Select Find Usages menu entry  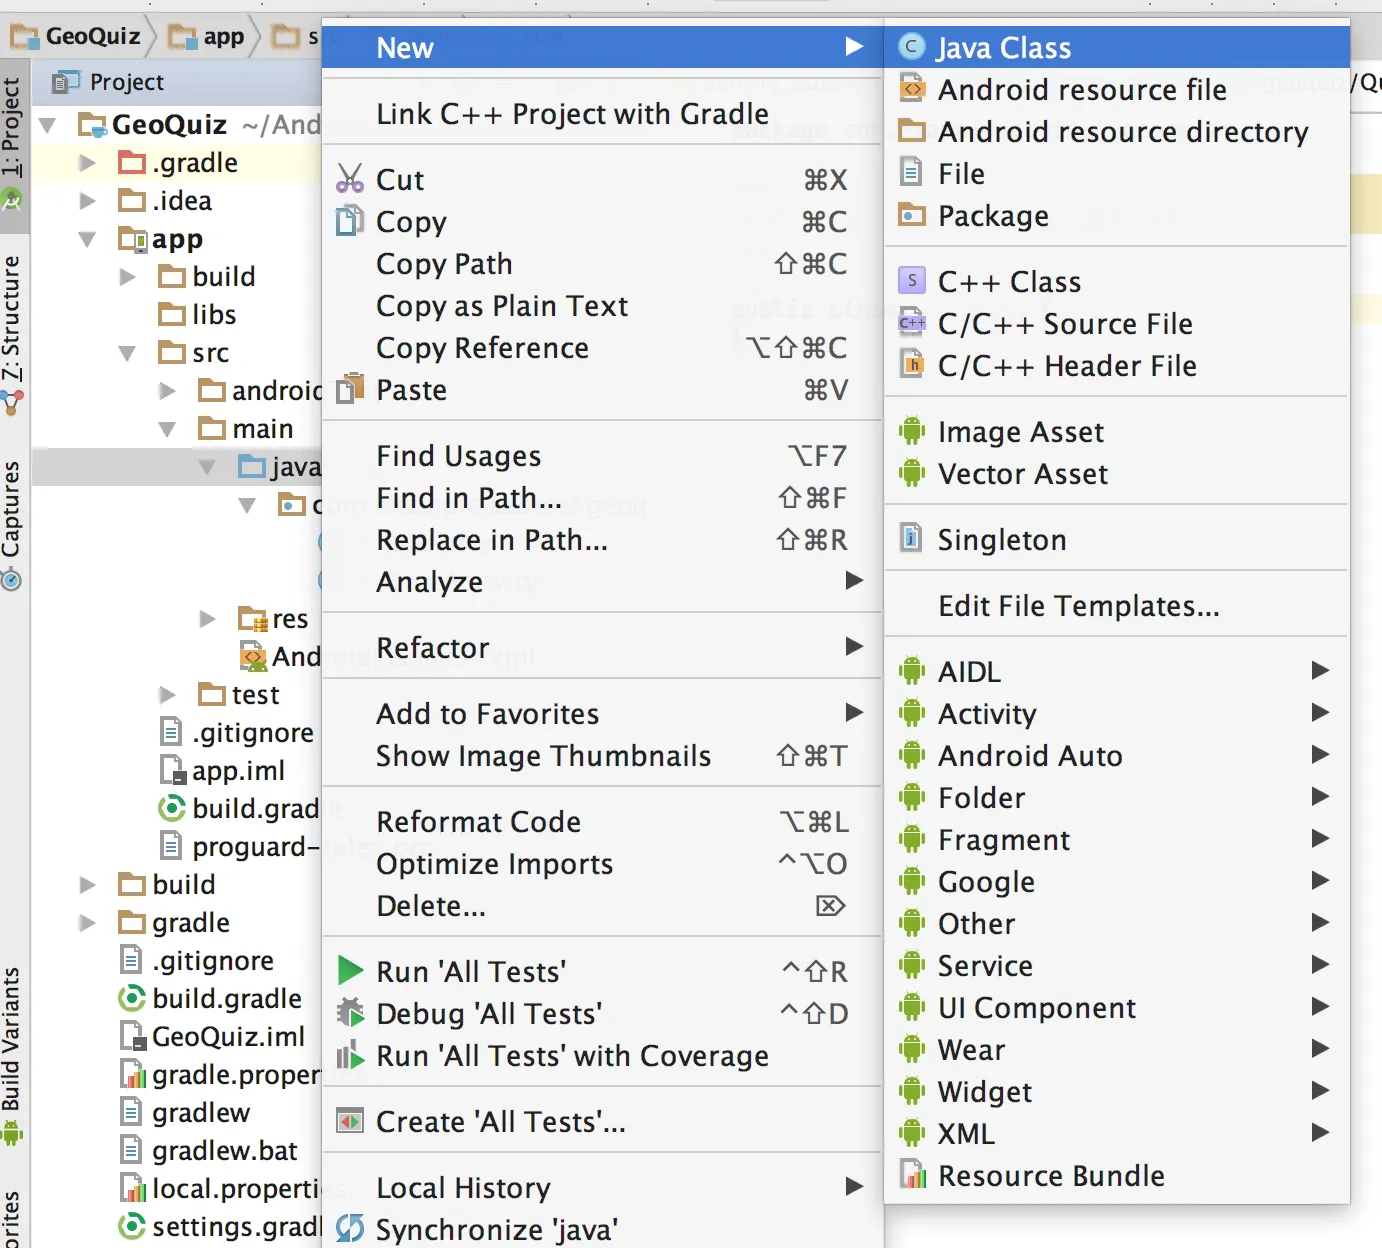click(x=458, y=456)
